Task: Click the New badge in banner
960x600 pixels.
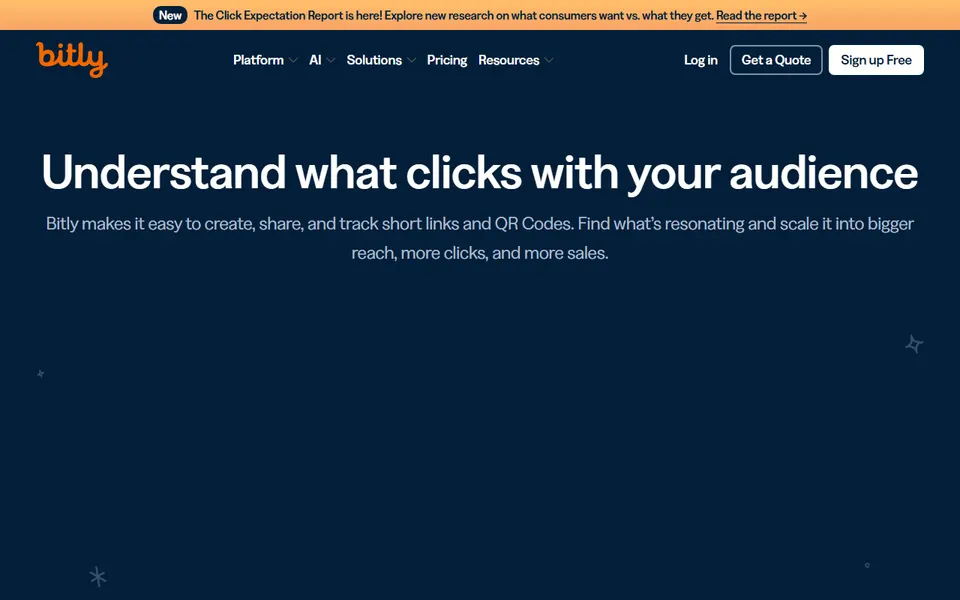Action: [170, 15]
